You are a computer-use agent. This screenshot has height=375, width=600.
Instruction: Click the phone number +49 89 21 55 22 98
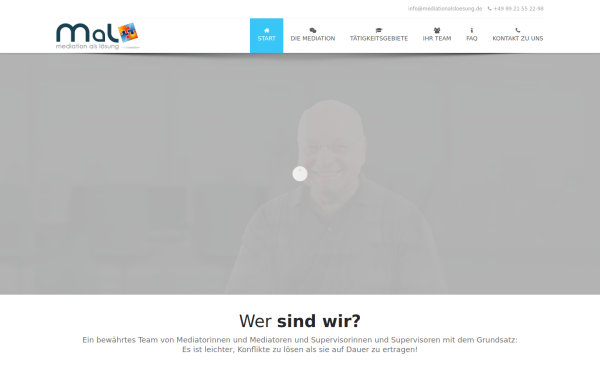pos(518,8)
